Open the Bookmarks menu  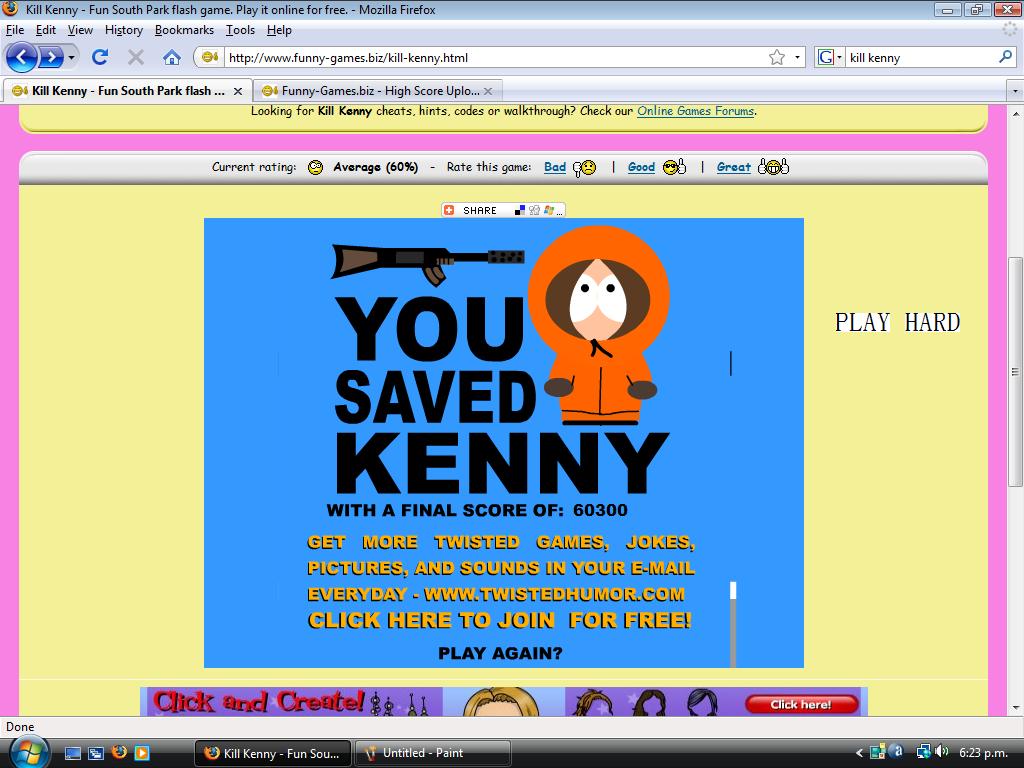coord(184,30)
